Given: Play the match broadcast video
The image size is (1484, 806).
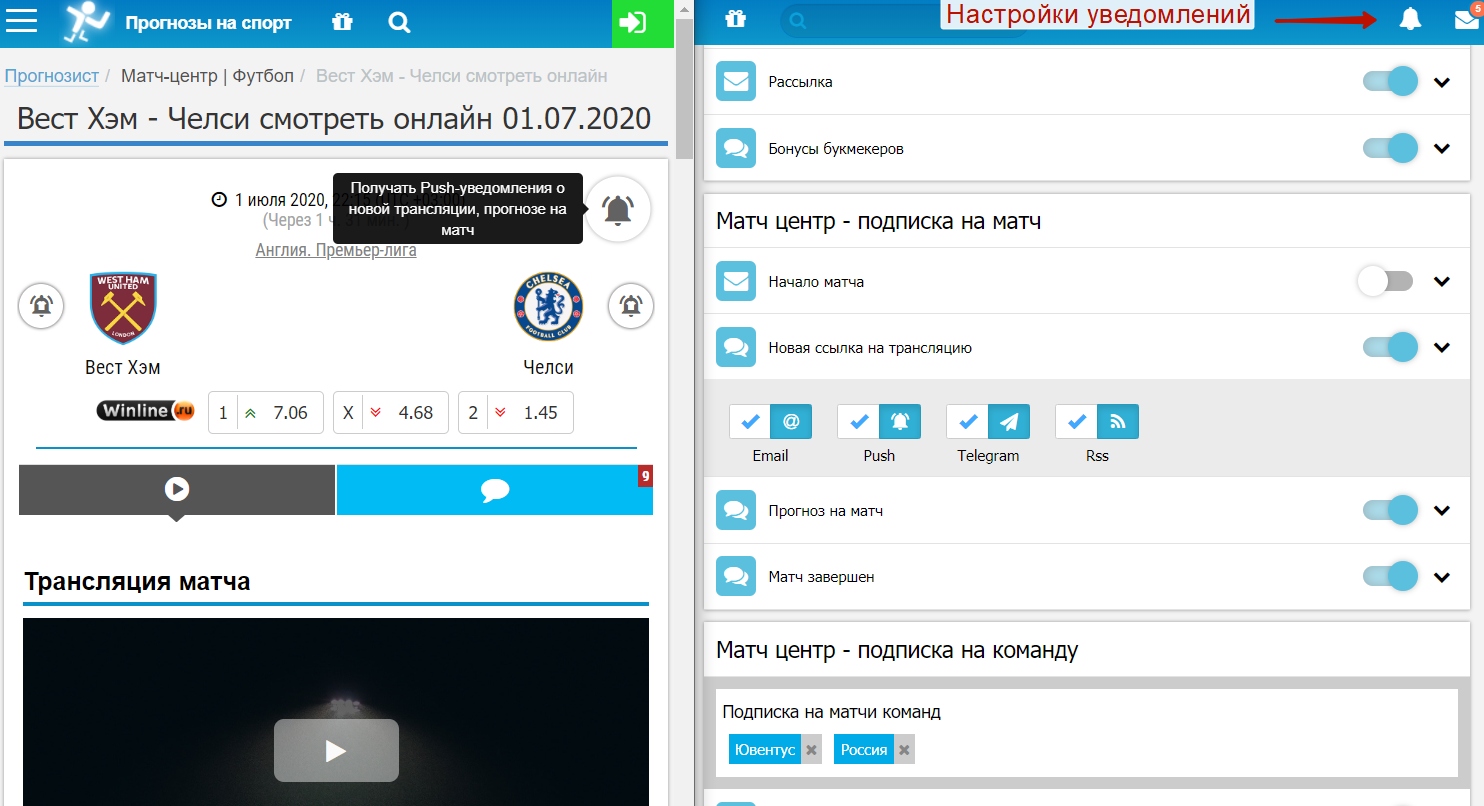Looking at the screenshot, I should point(336,750).
